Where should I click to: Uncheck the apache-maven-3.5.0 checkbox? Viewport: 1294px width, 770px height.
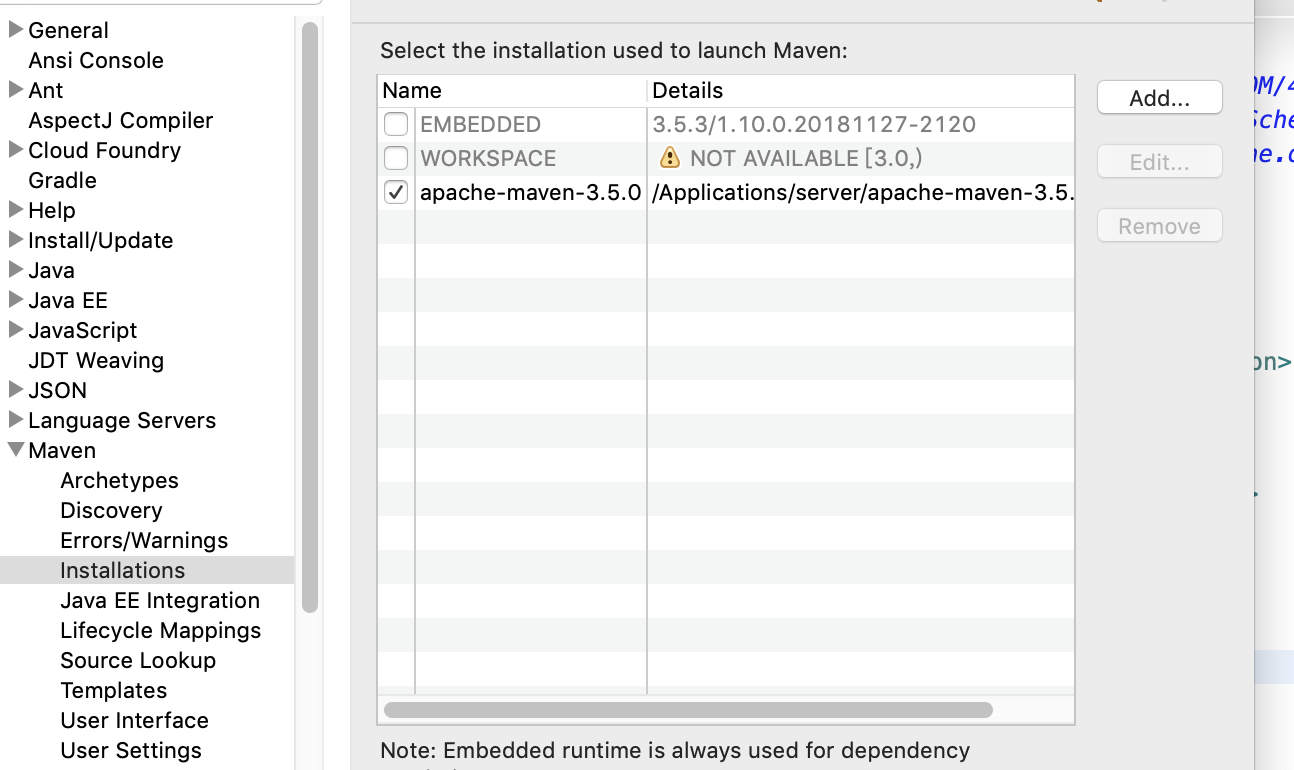[x=396, y=193]
